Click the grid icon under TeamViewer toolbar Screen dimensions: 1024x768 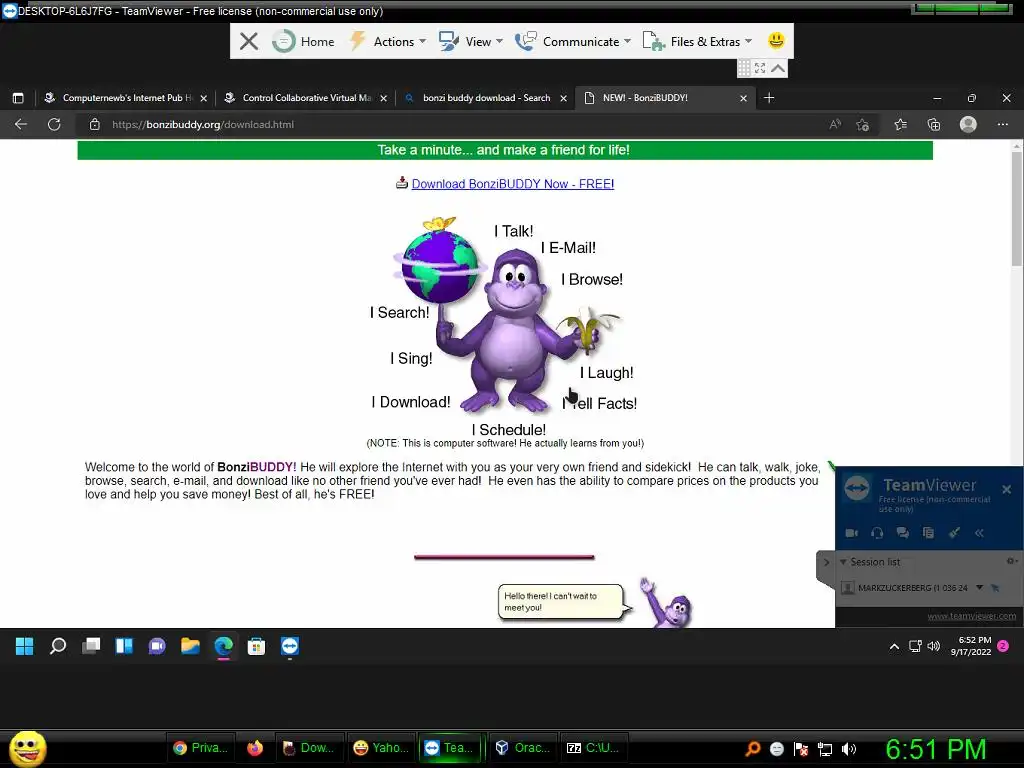[744, 67]
